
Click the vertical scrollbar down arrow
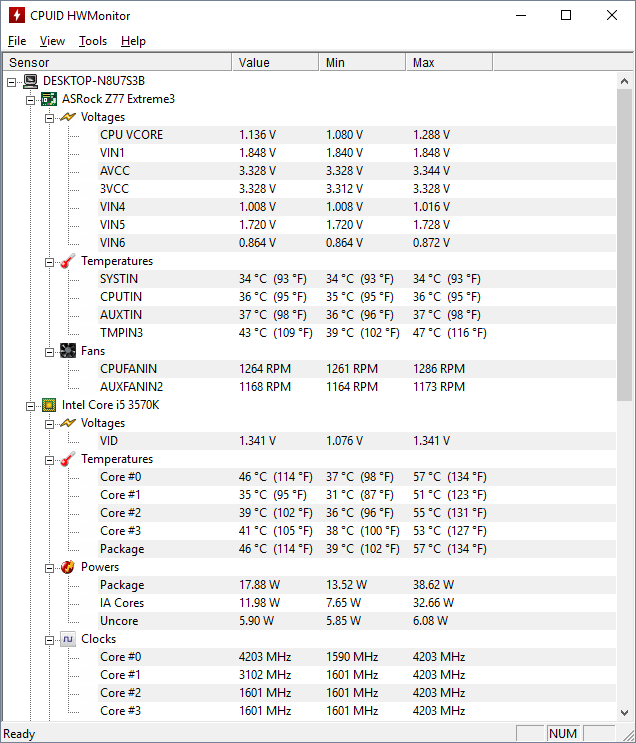click(626, 712)
